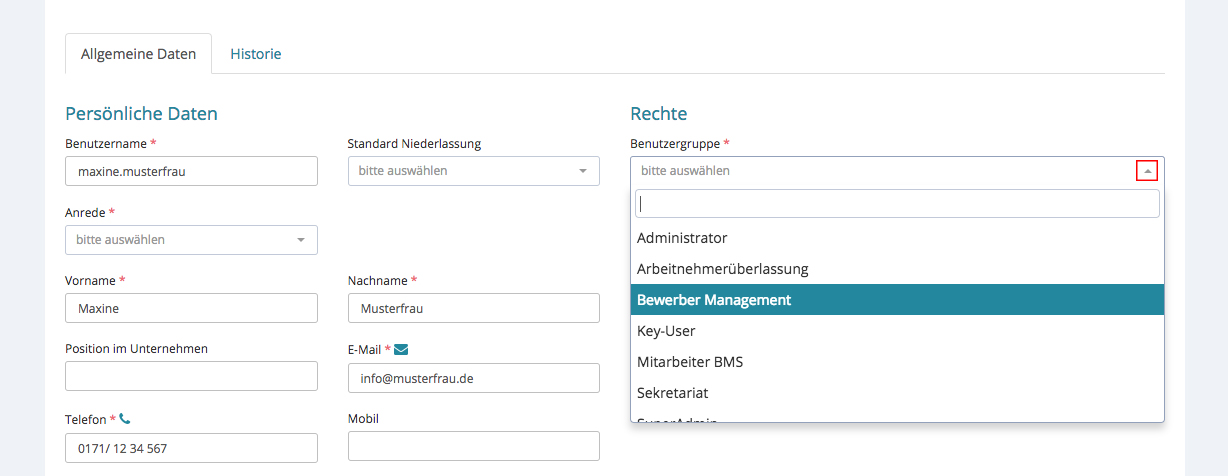The image size is (1228, 476).
Task: Click the envelope icon next to E-Mail
Action: click(x=401, y=349)
